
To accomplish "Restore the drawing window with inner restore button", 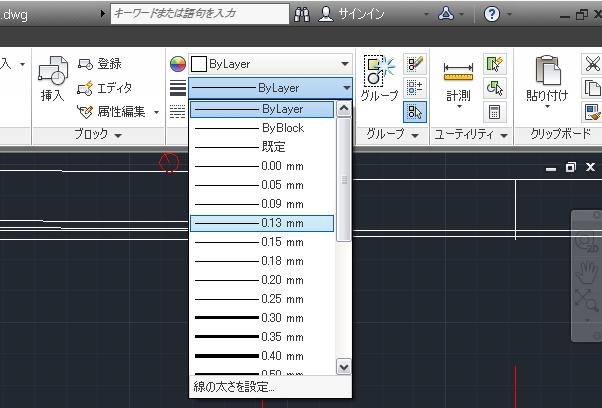I will pos(571,167).
